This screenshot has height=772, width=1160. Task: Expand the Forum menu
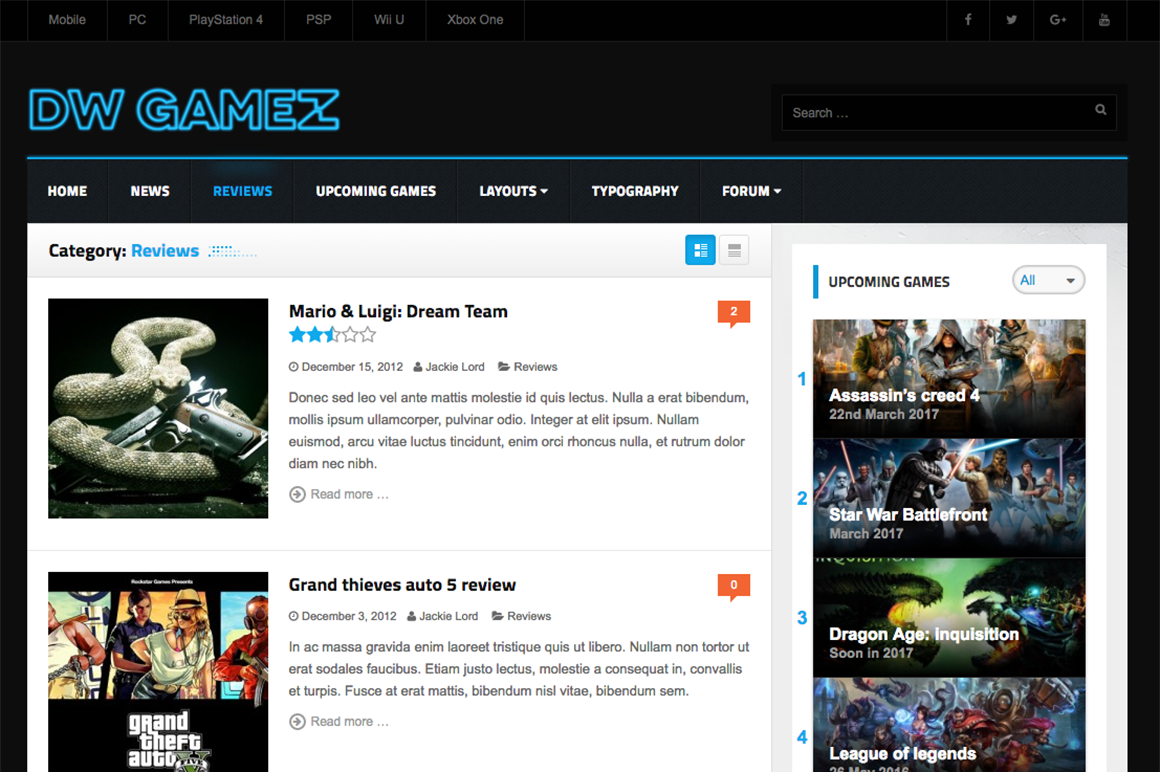pyautogui.click(x=752, y=191)
